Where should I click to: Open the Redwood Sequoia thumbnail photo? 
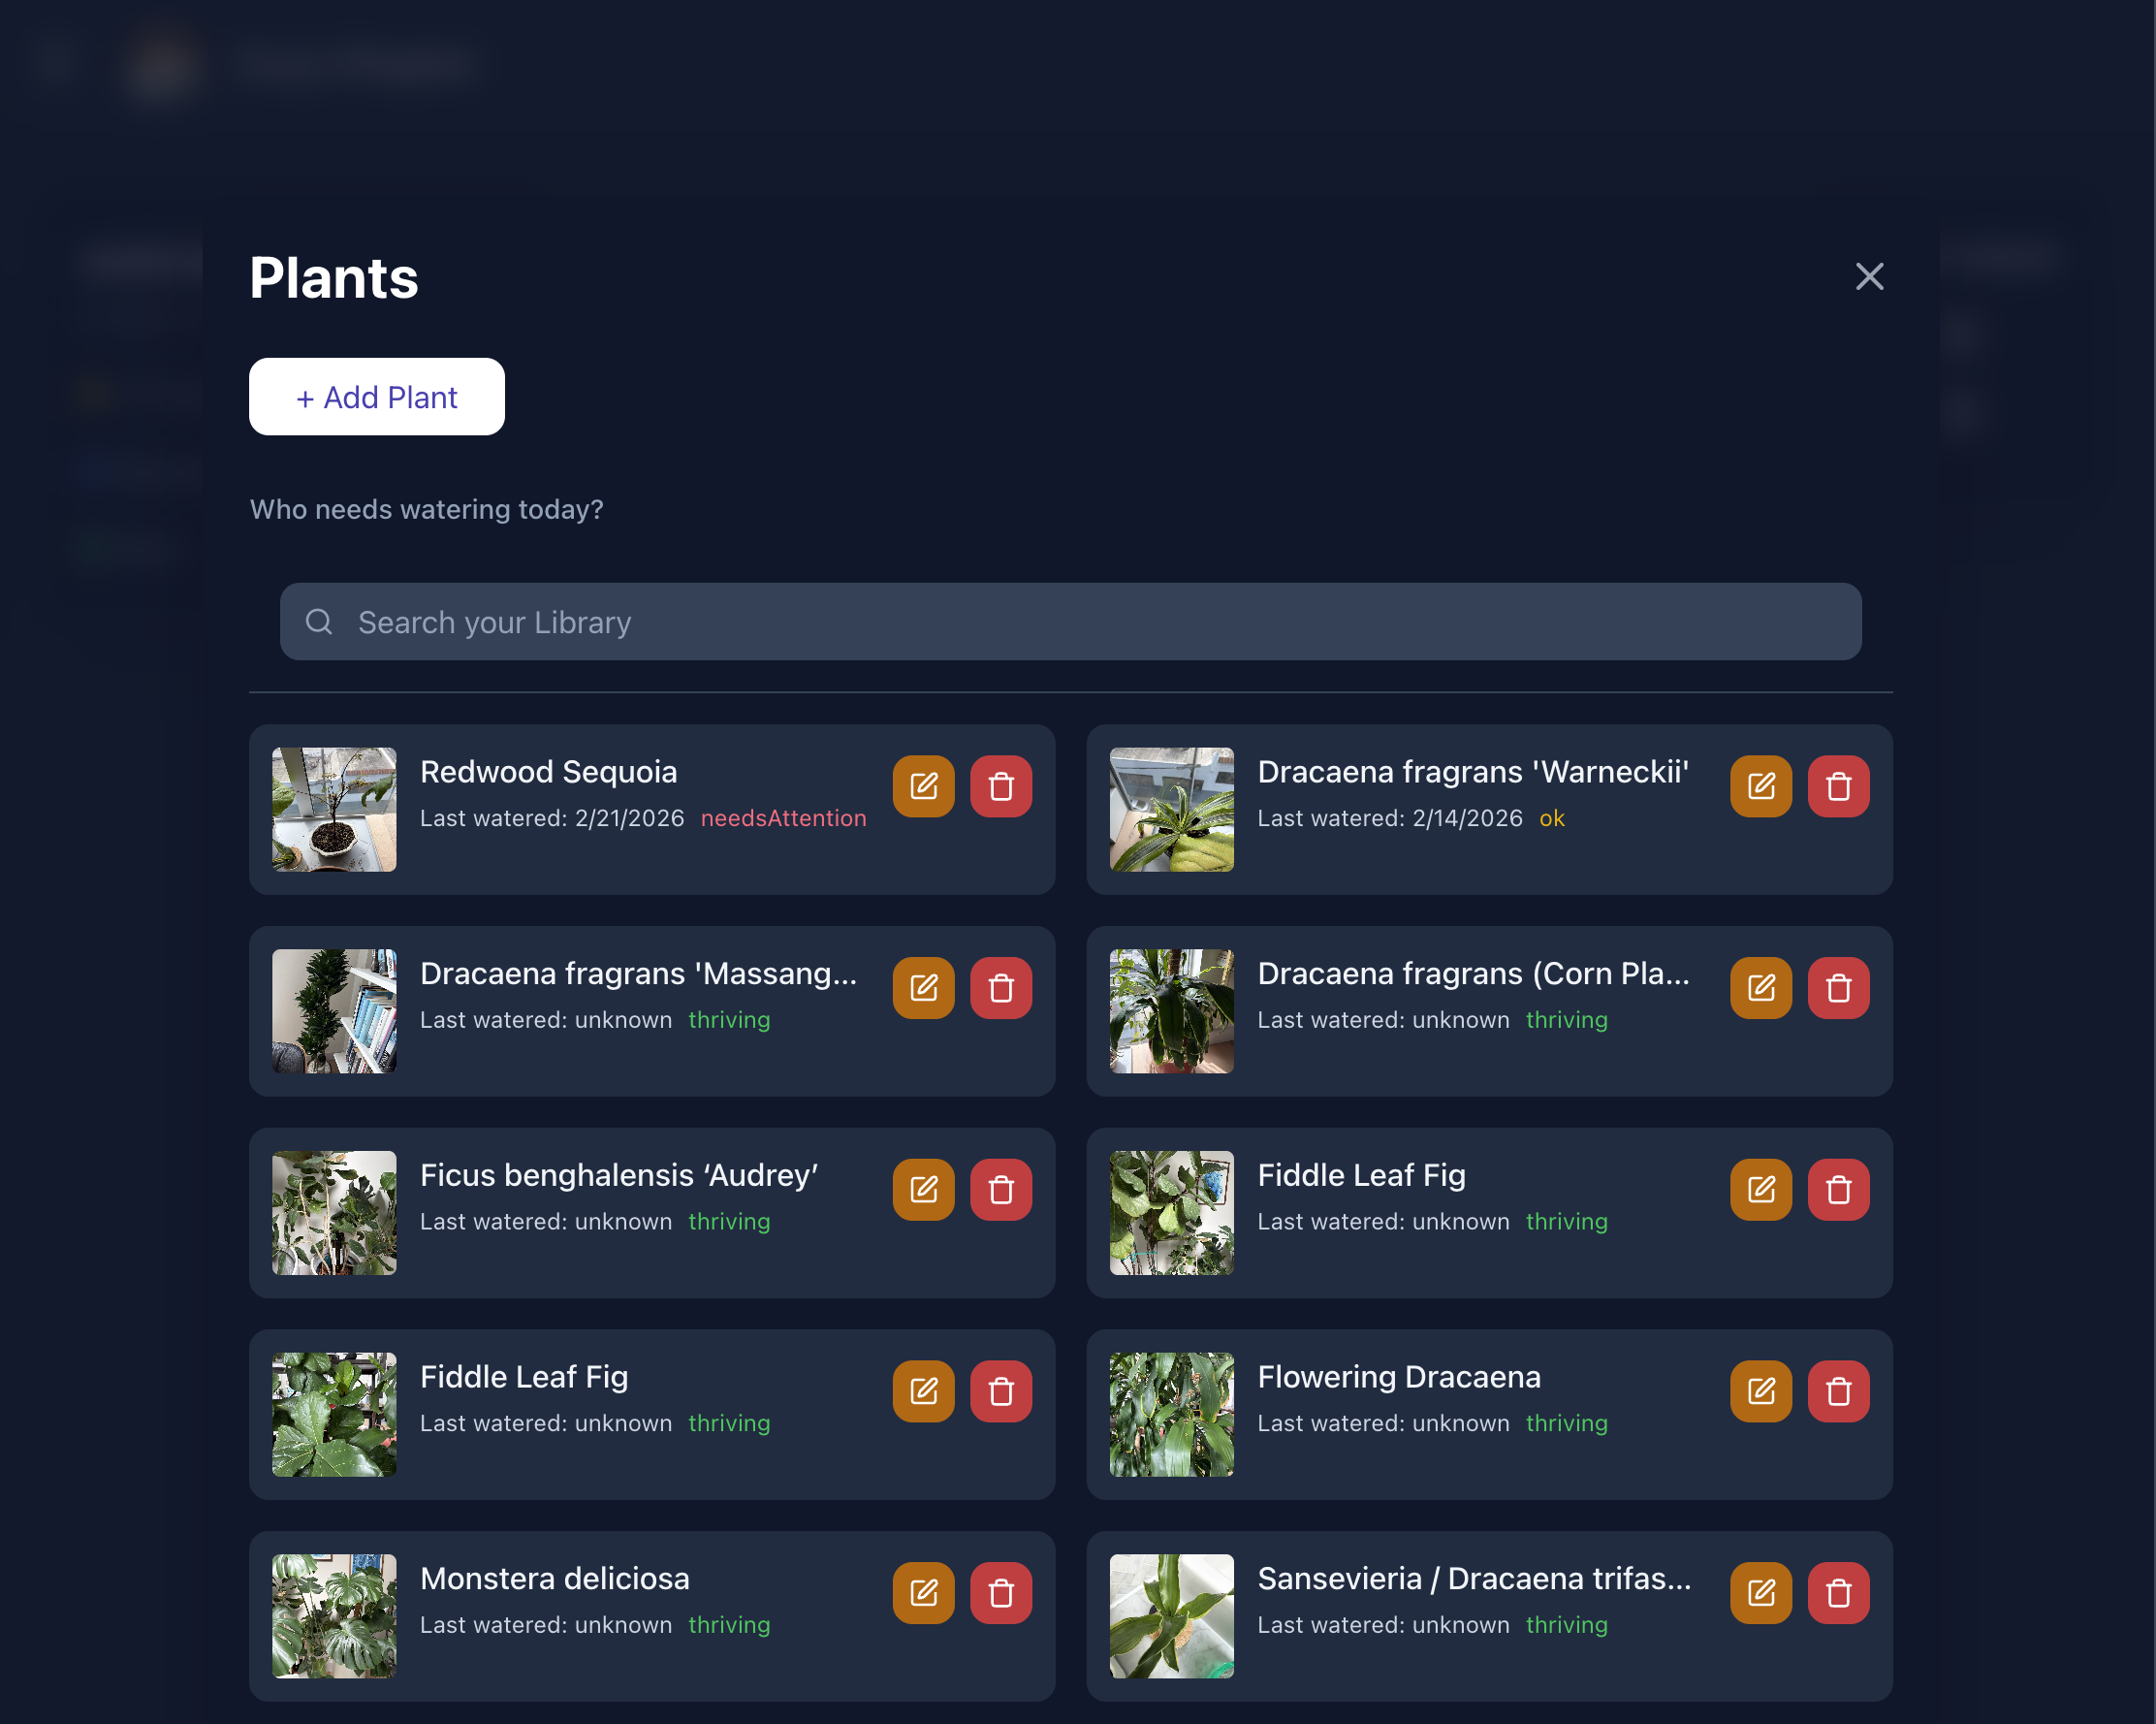point(334,809)
